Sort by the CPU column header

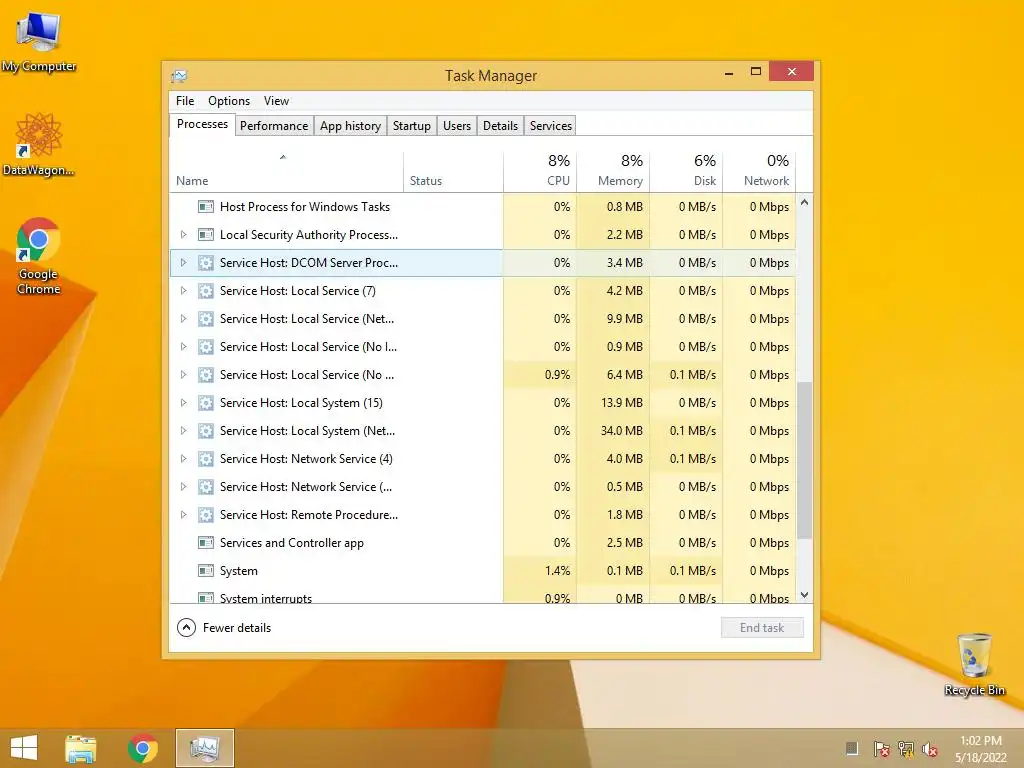click(x=540, y=171)
